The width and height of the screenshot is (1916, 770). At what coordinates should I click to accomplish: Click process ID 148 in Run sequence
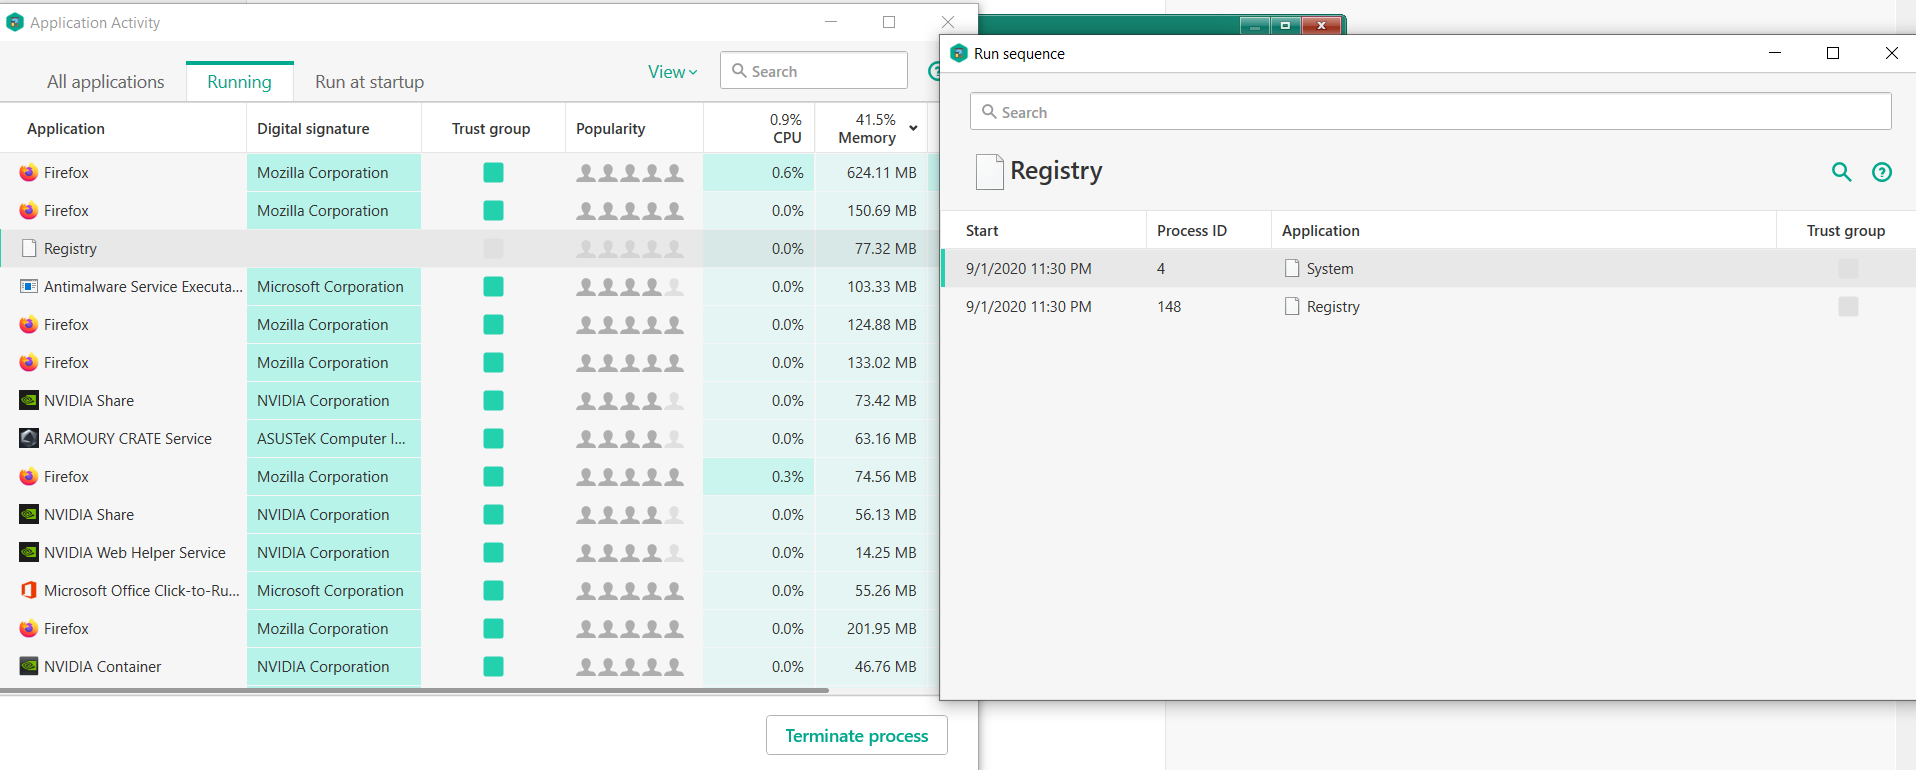point(1169,307)
